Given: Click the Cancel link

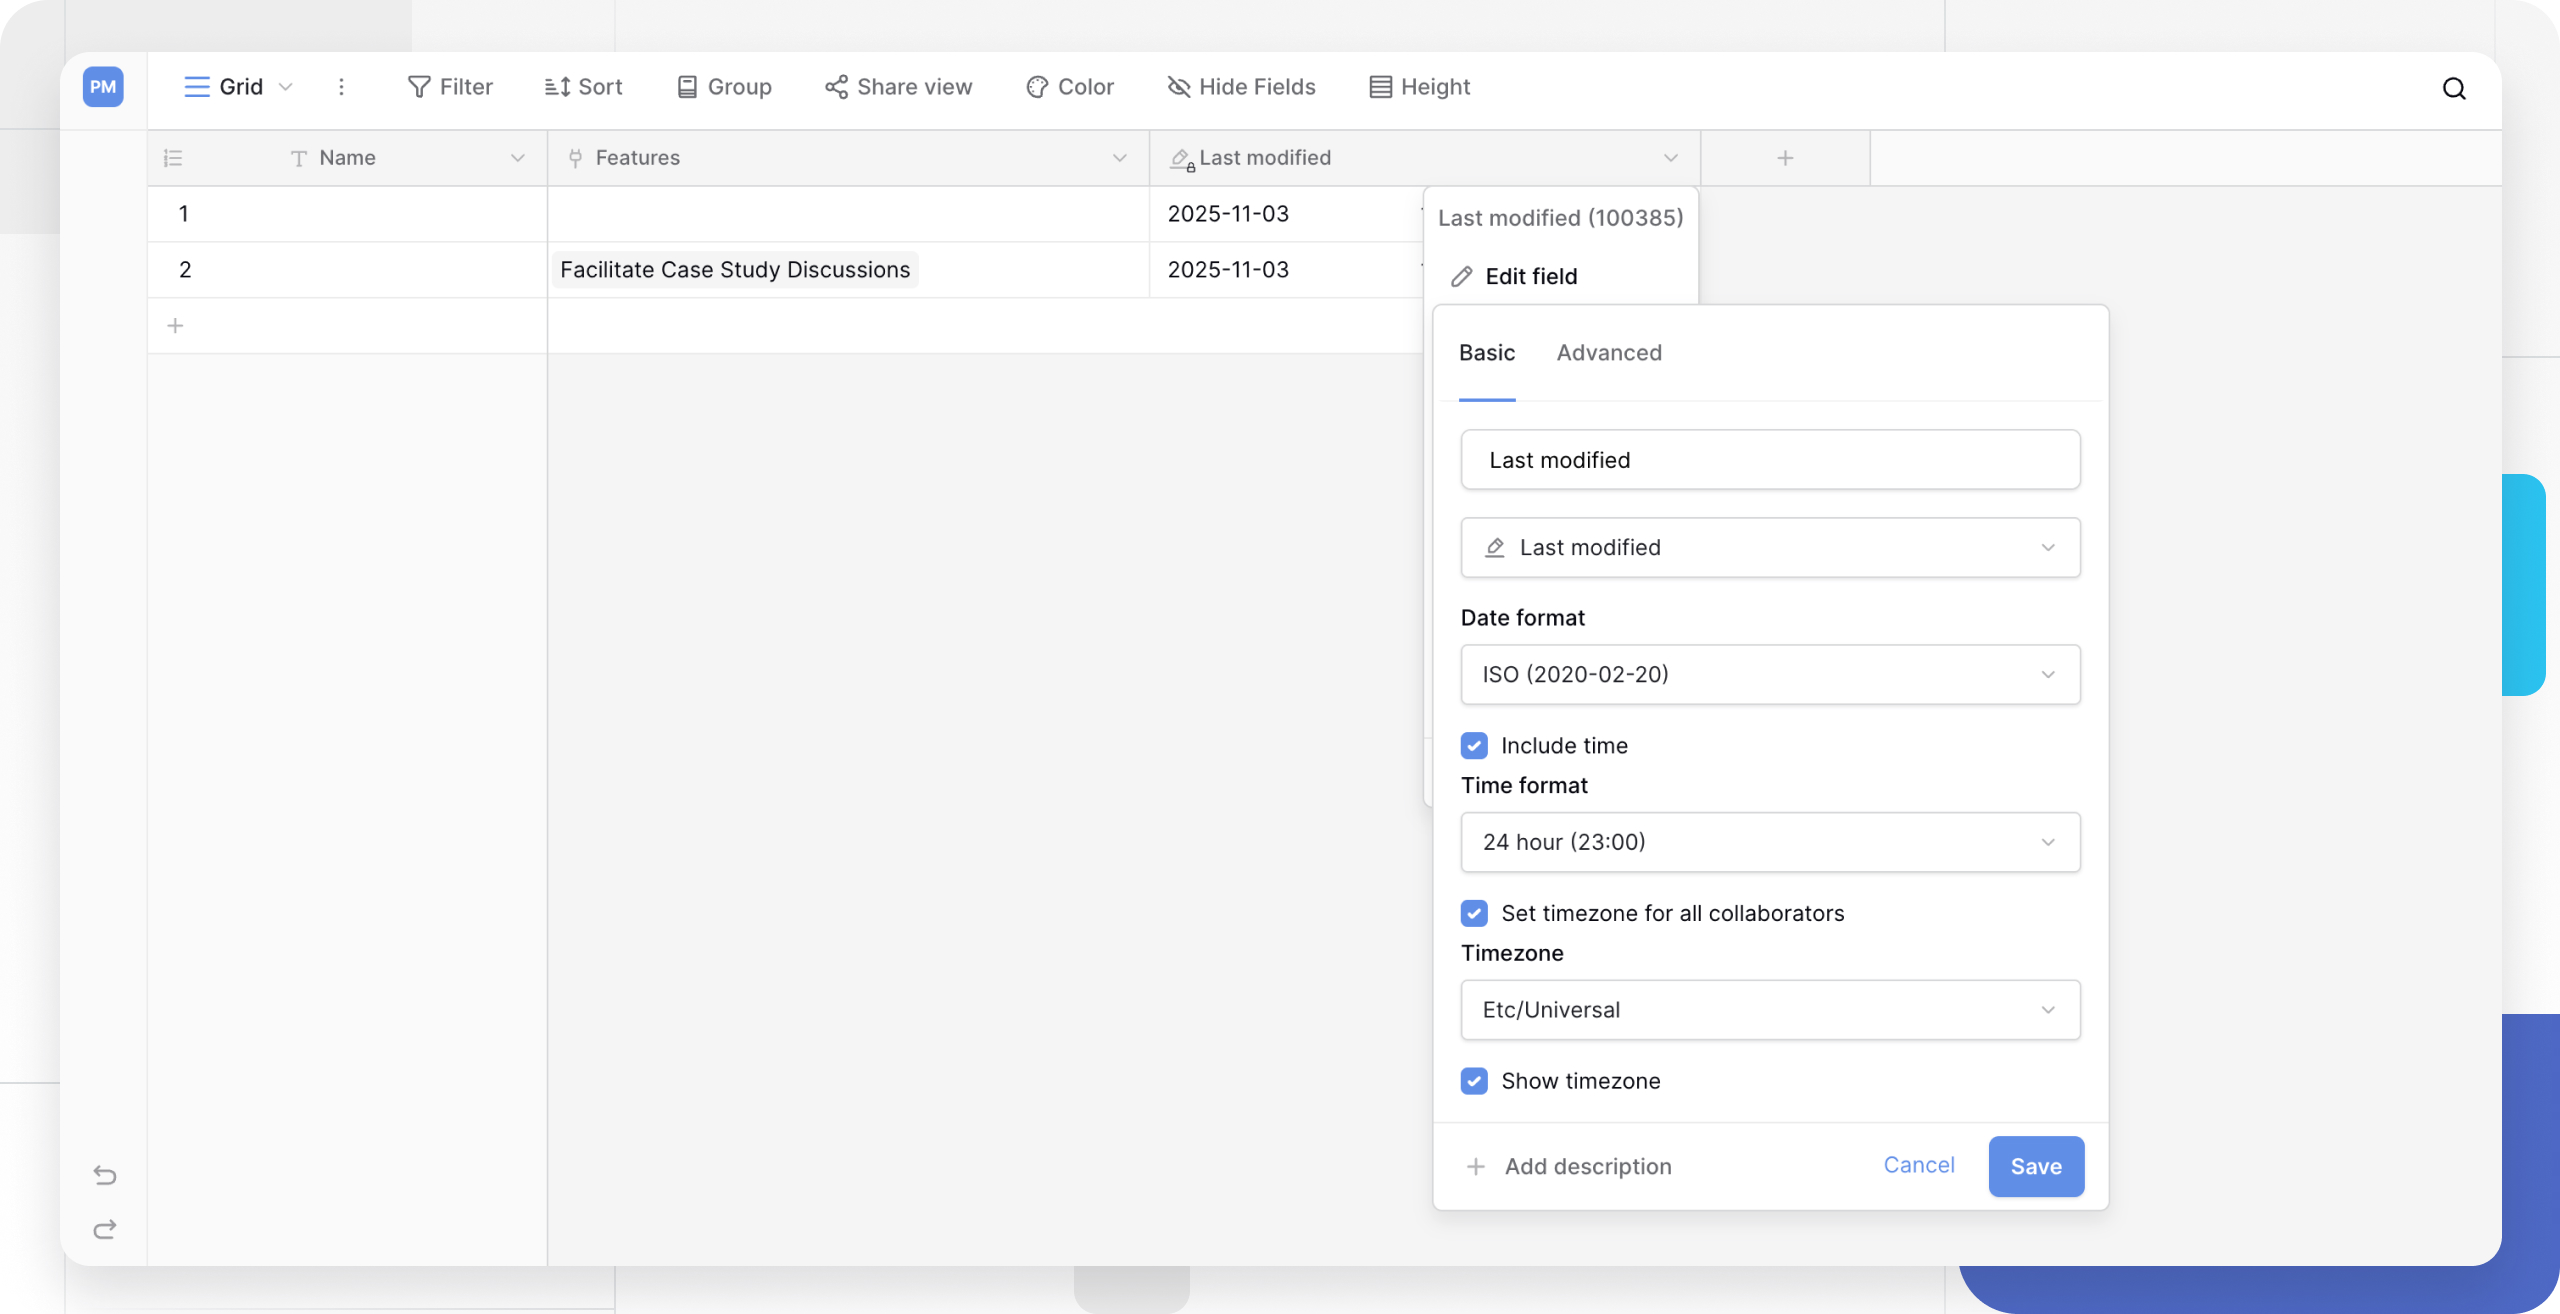Looking at the screenshot, I should point(1918,1165).
